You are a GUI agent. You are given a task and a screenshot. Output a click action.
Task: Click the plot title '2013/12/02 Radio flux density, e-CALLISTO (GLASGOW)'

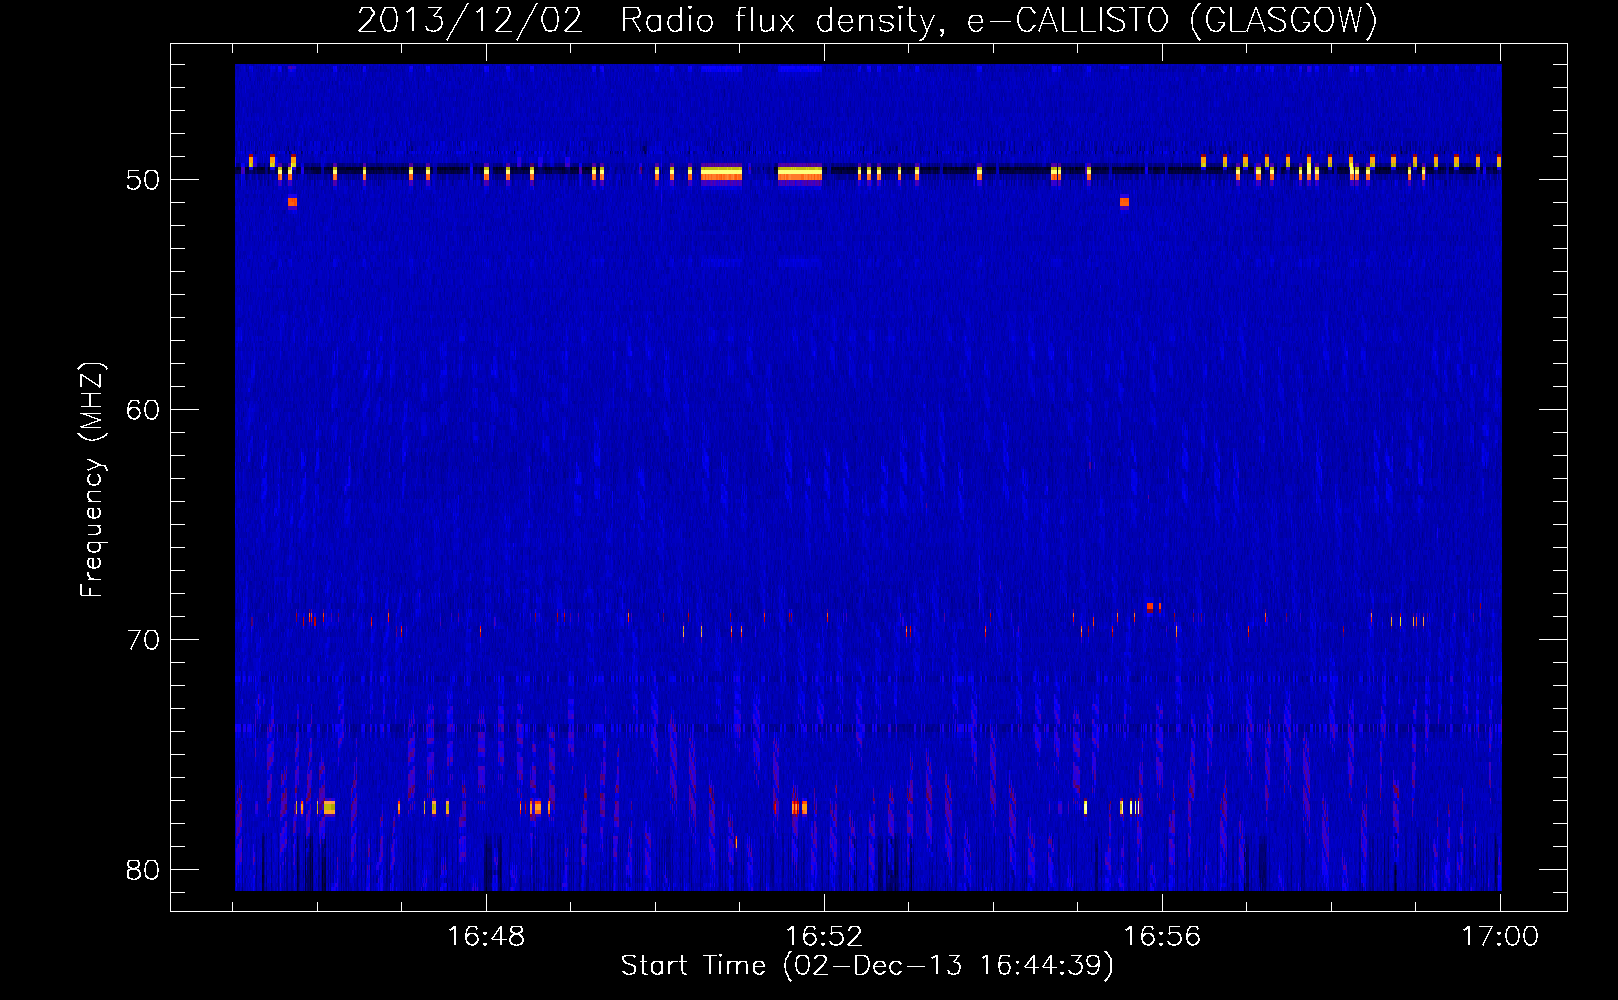(x=867, y=20)
